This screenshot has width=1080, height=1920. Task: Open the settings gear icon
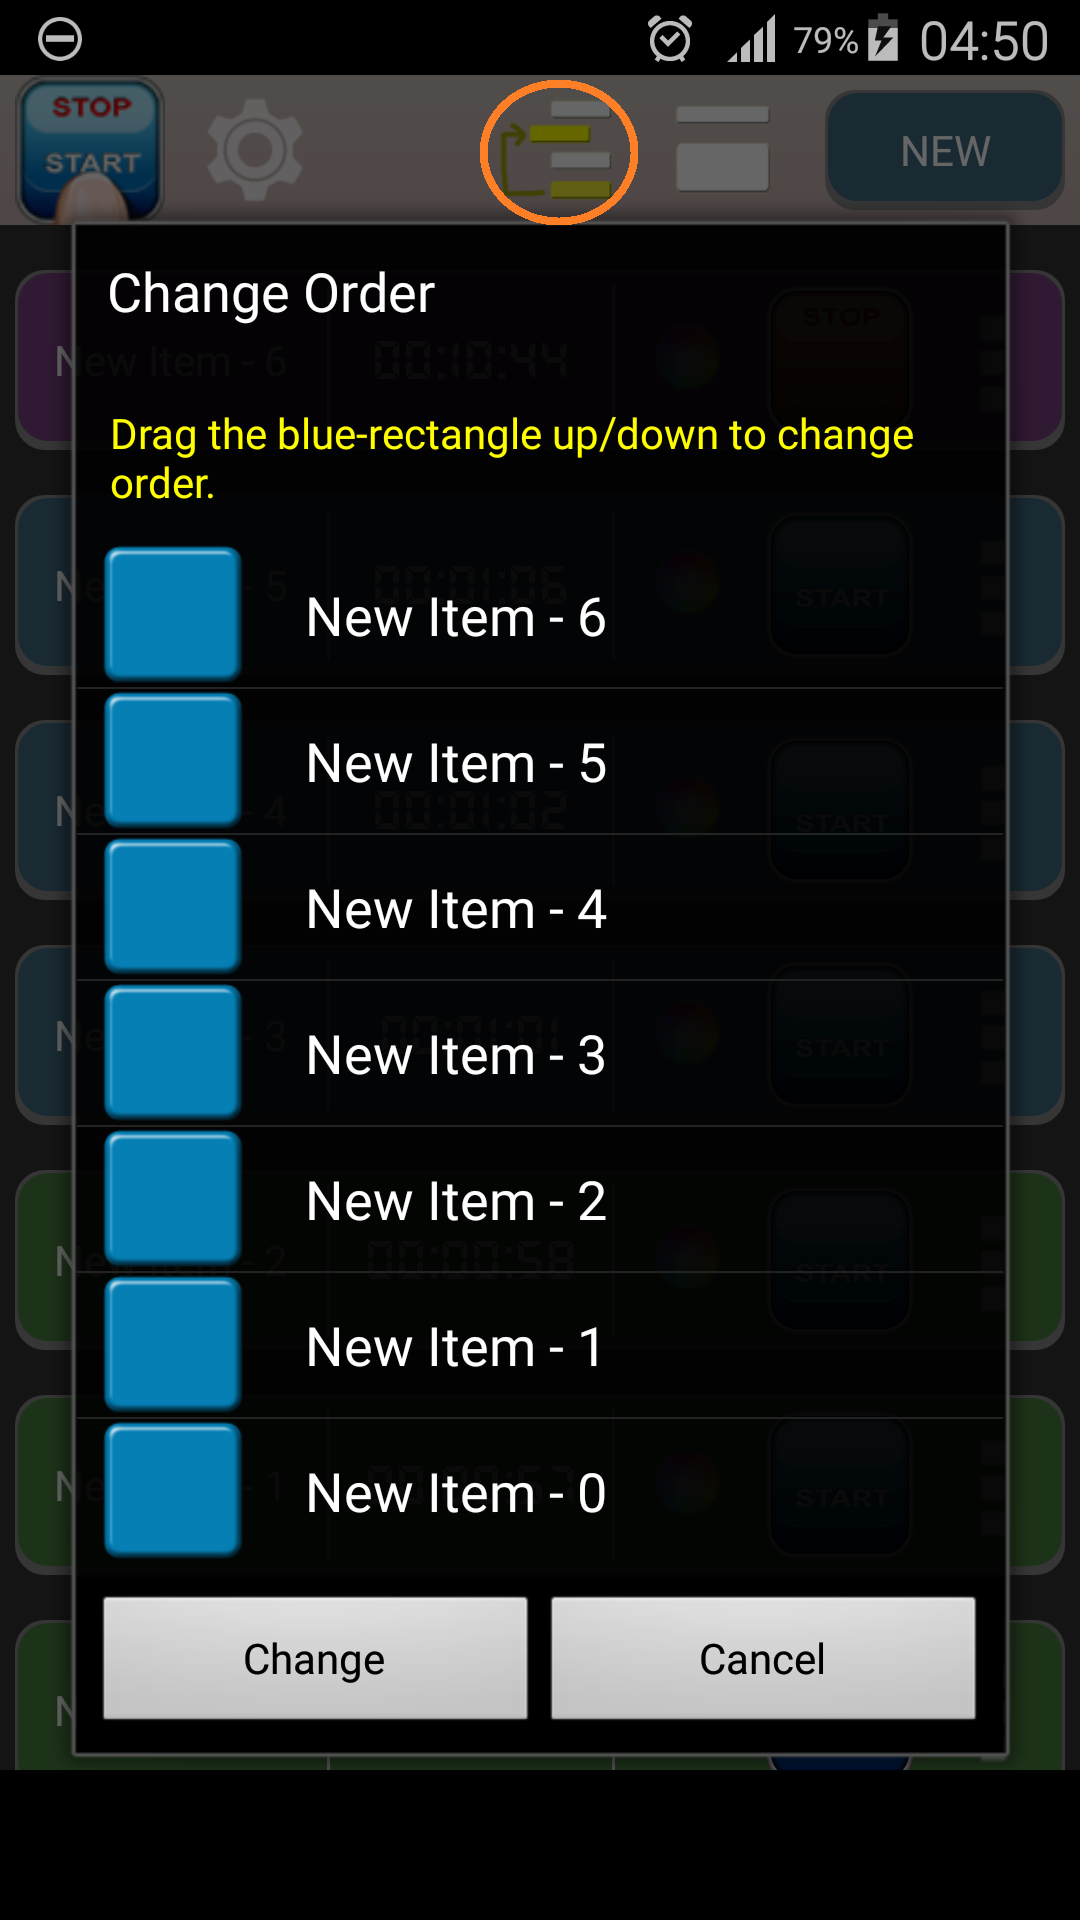(x=255, y=150)
